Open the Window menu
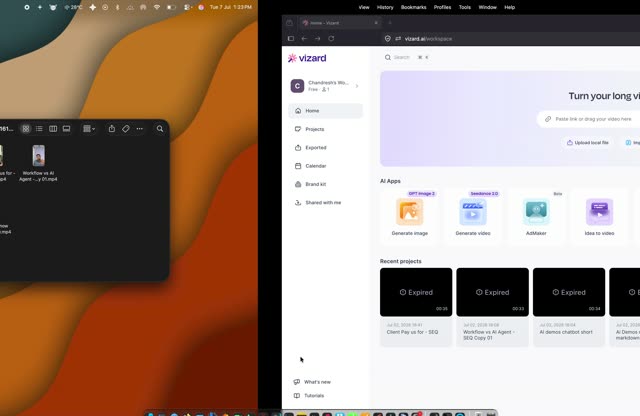The image size is (640, 416). pyautogui.click(x=487, y=7)
